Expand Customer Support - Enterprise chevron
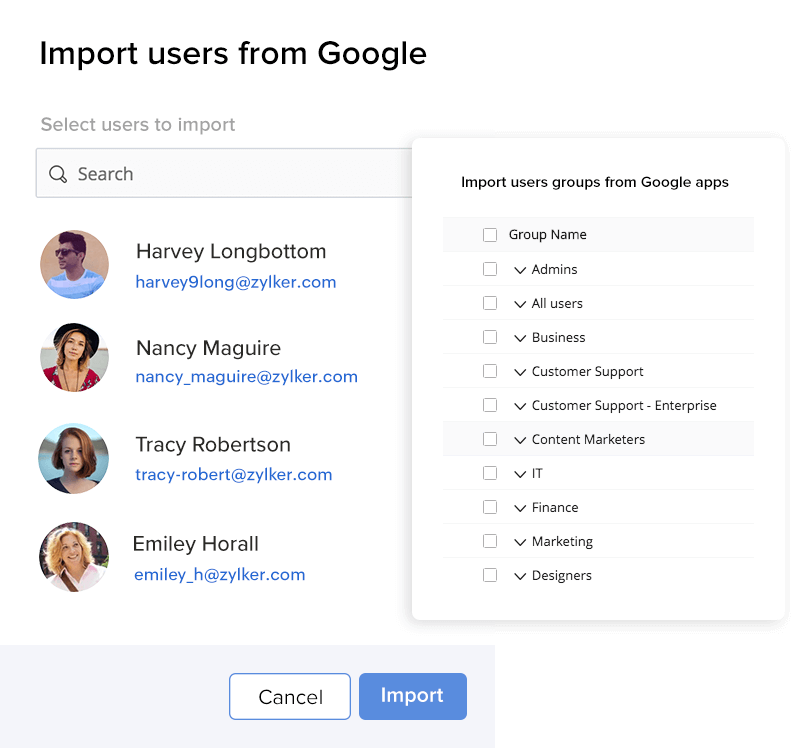The height and width of the screenshot is (748, 794). (x=520, y=406)
